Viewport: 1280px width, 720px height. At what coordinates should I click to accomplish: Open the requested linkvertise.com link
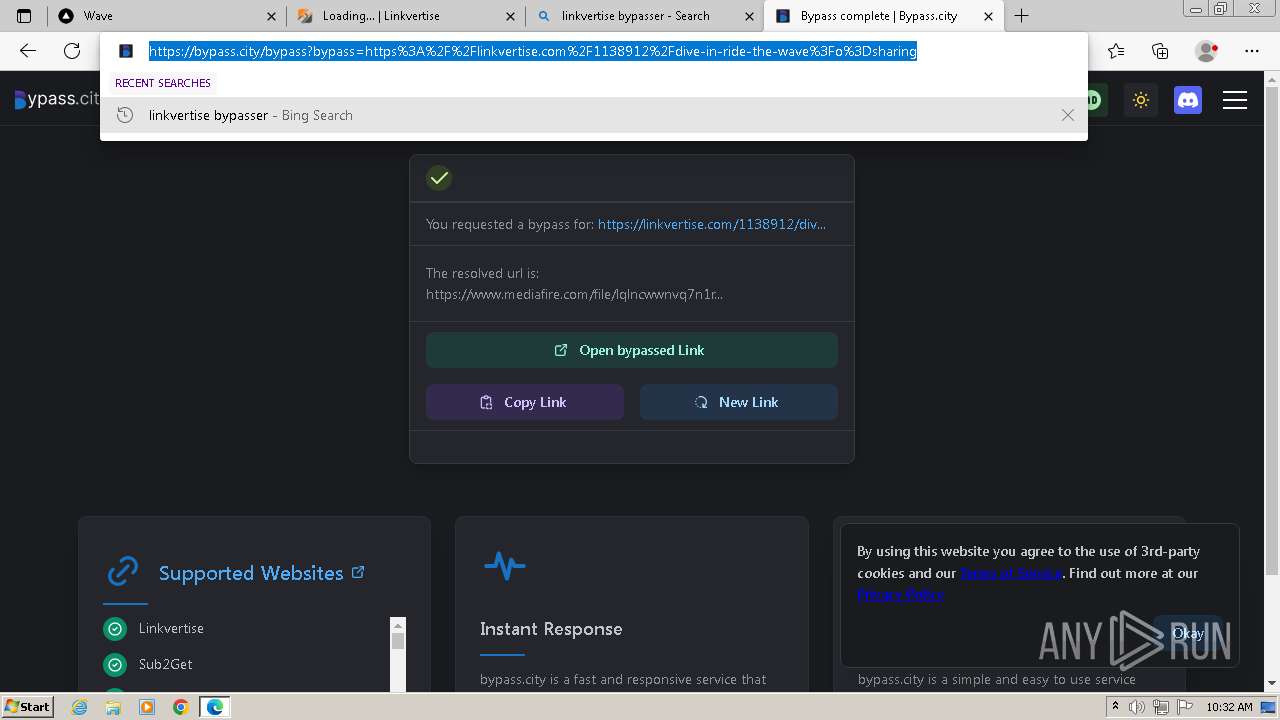click(x=712, y=224)
